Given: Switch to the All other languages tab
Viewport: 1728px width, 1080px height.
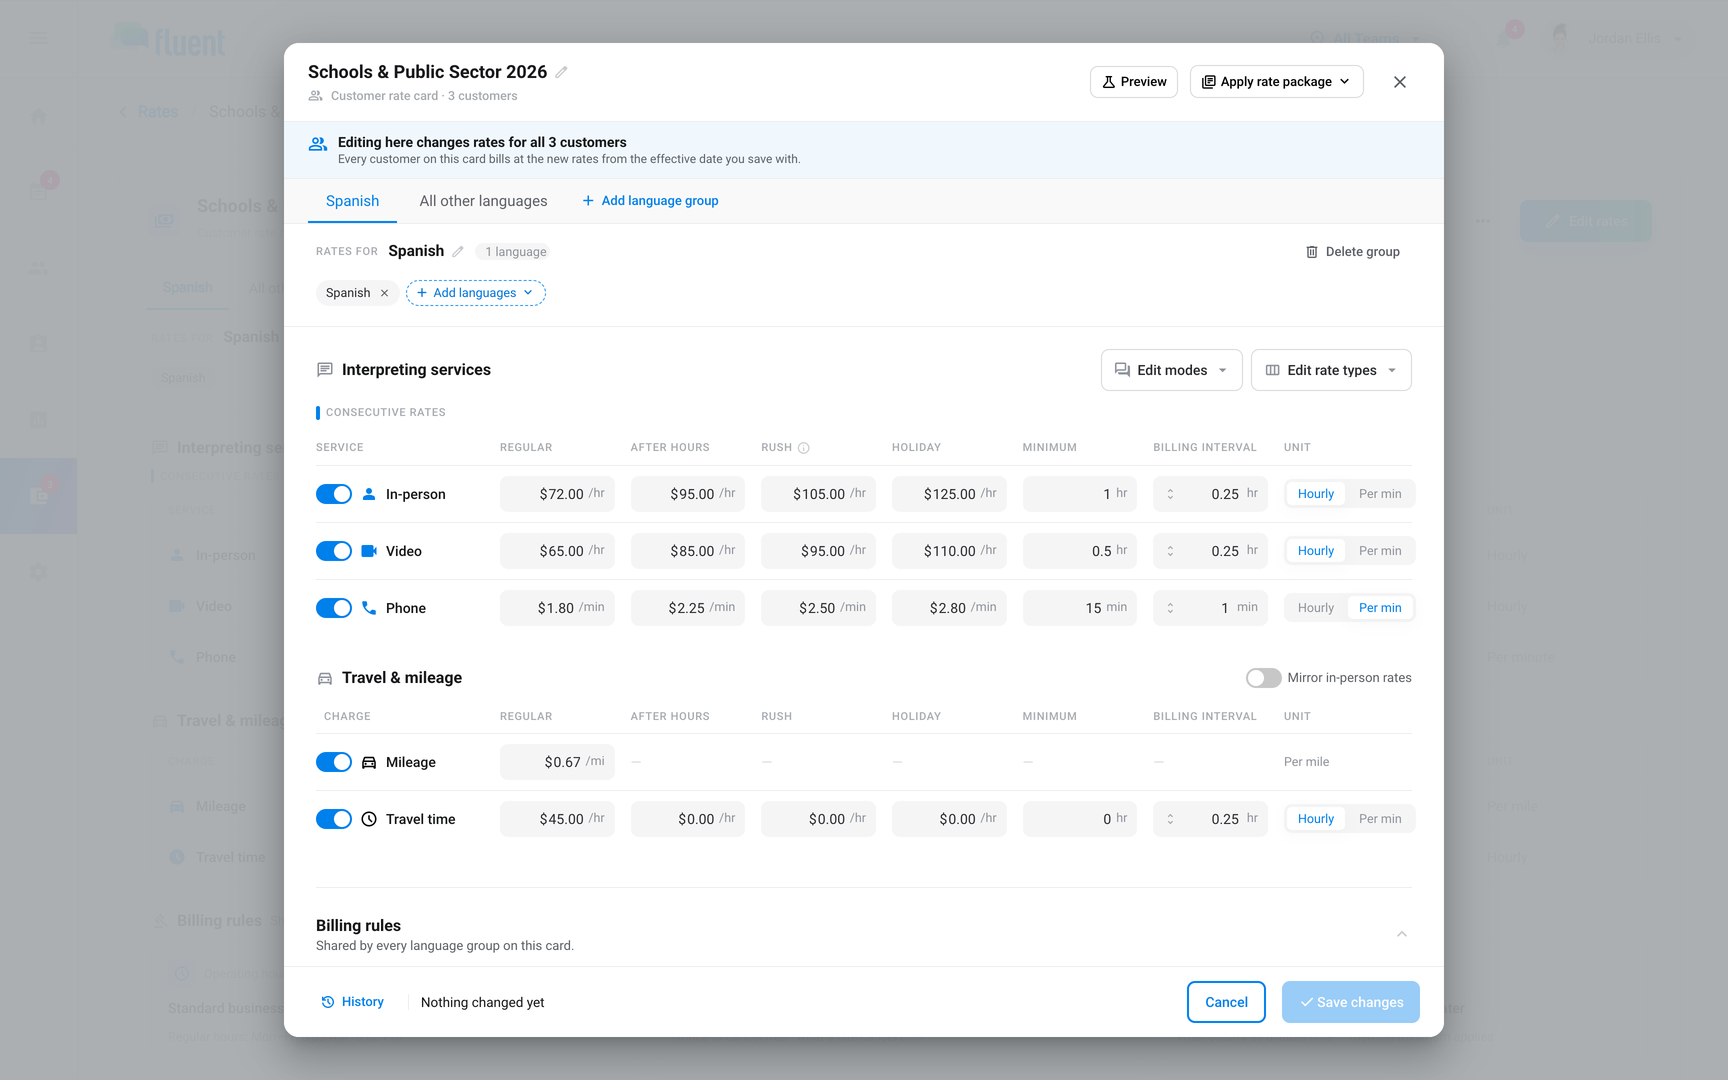Looking at the screenshot, I should pos(484,201).
